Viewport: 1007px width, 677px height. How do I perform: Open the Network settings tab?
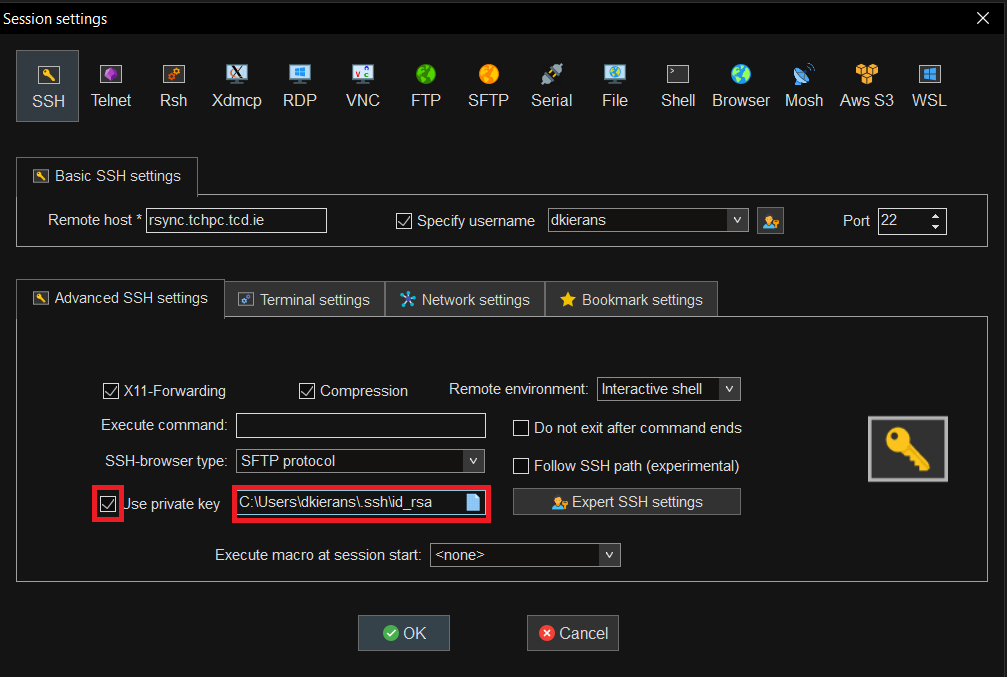point(465,299)
